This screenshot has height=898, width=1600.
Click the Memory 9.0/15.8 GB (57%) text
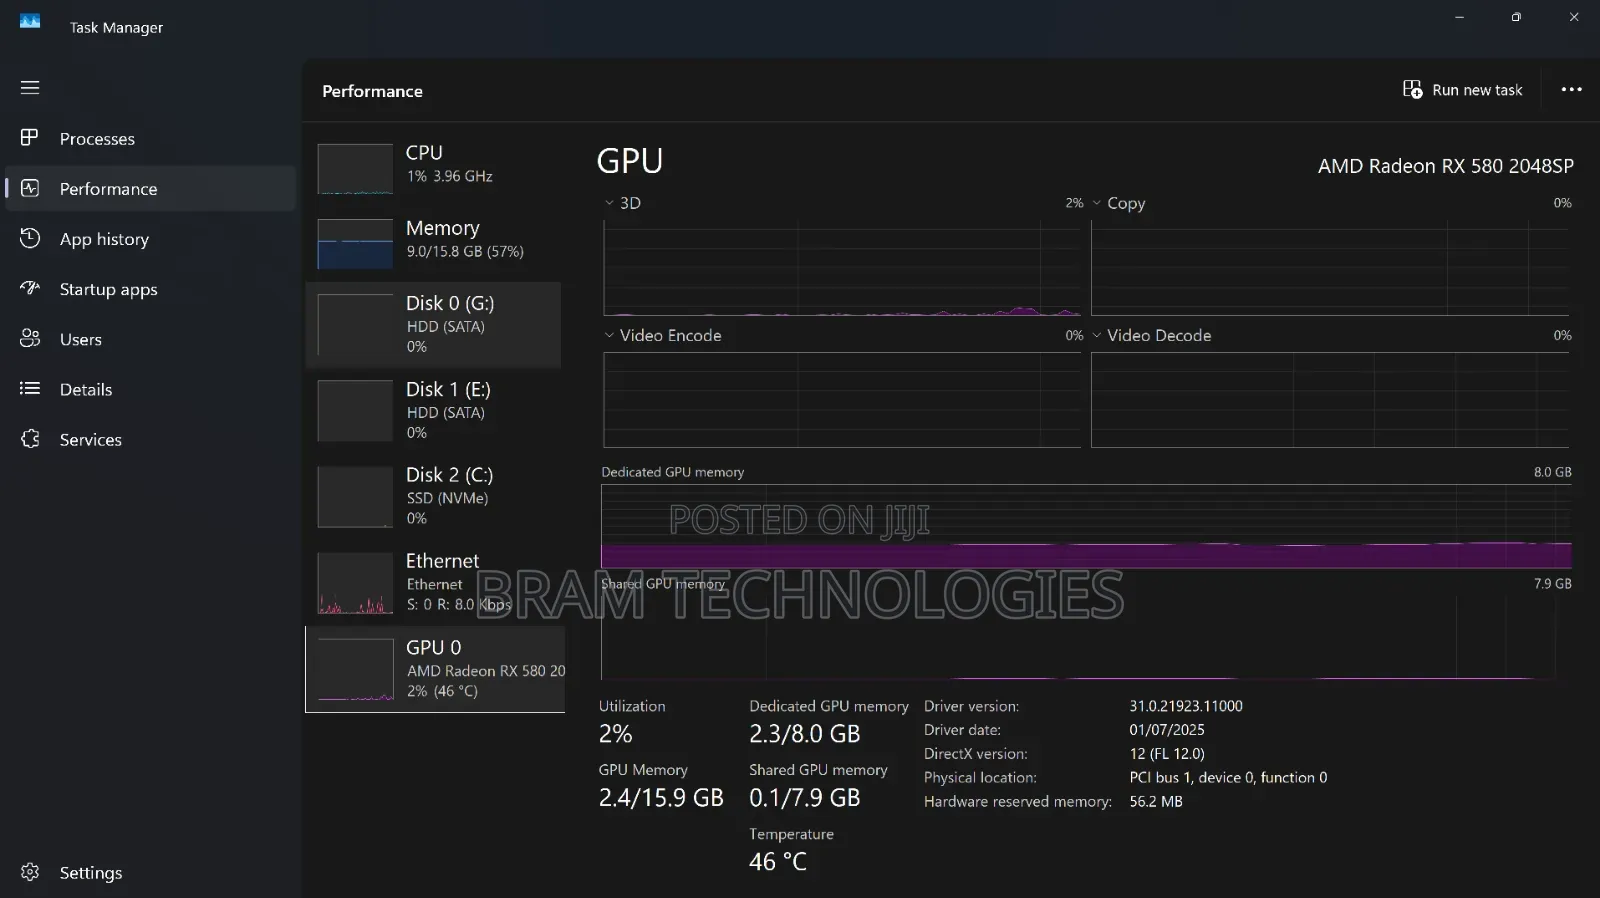(x=465, y=252)
